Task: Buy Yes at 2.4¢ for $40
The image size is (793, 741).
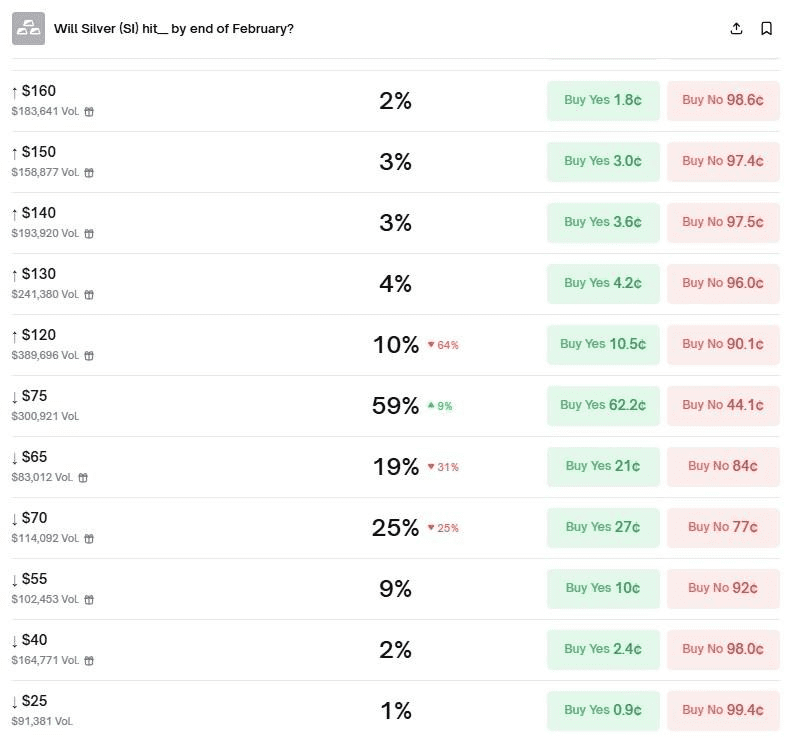Action: [603, 650]
